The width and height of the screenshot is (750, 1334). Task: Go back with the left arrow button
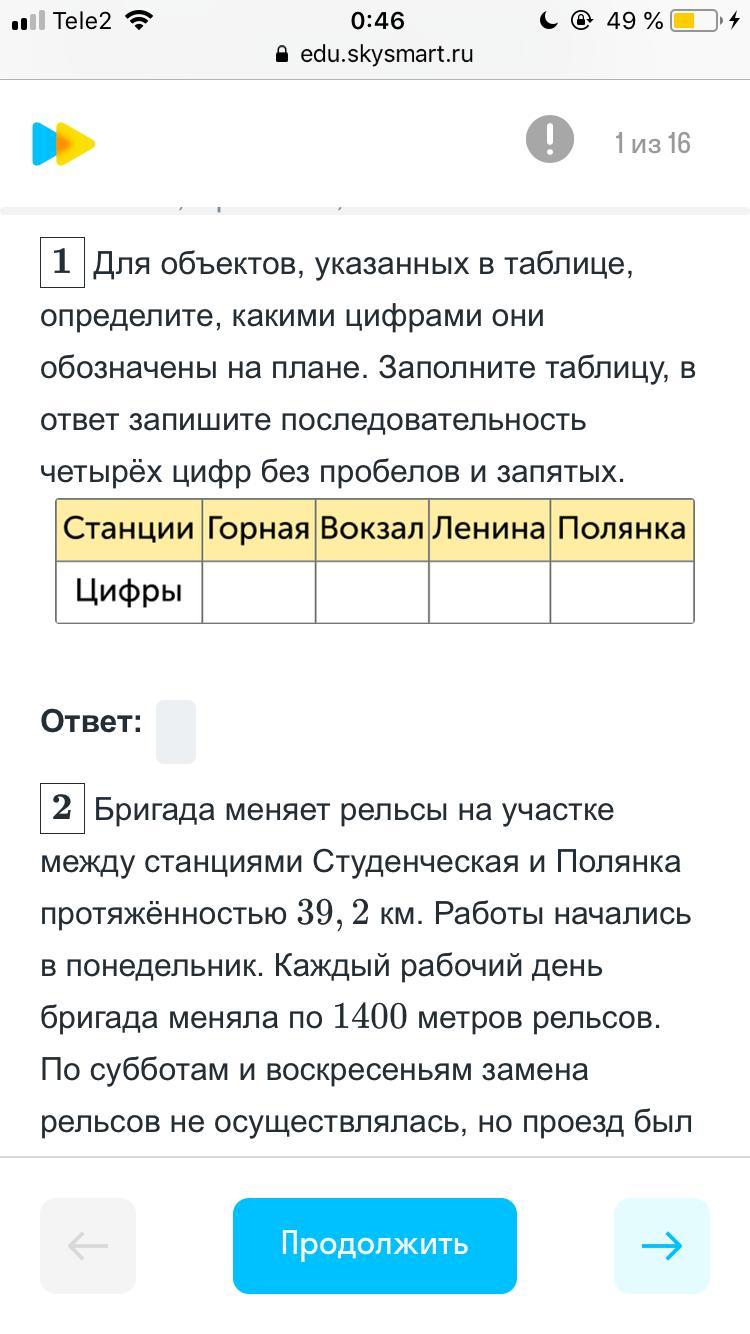pos(88,1245)
